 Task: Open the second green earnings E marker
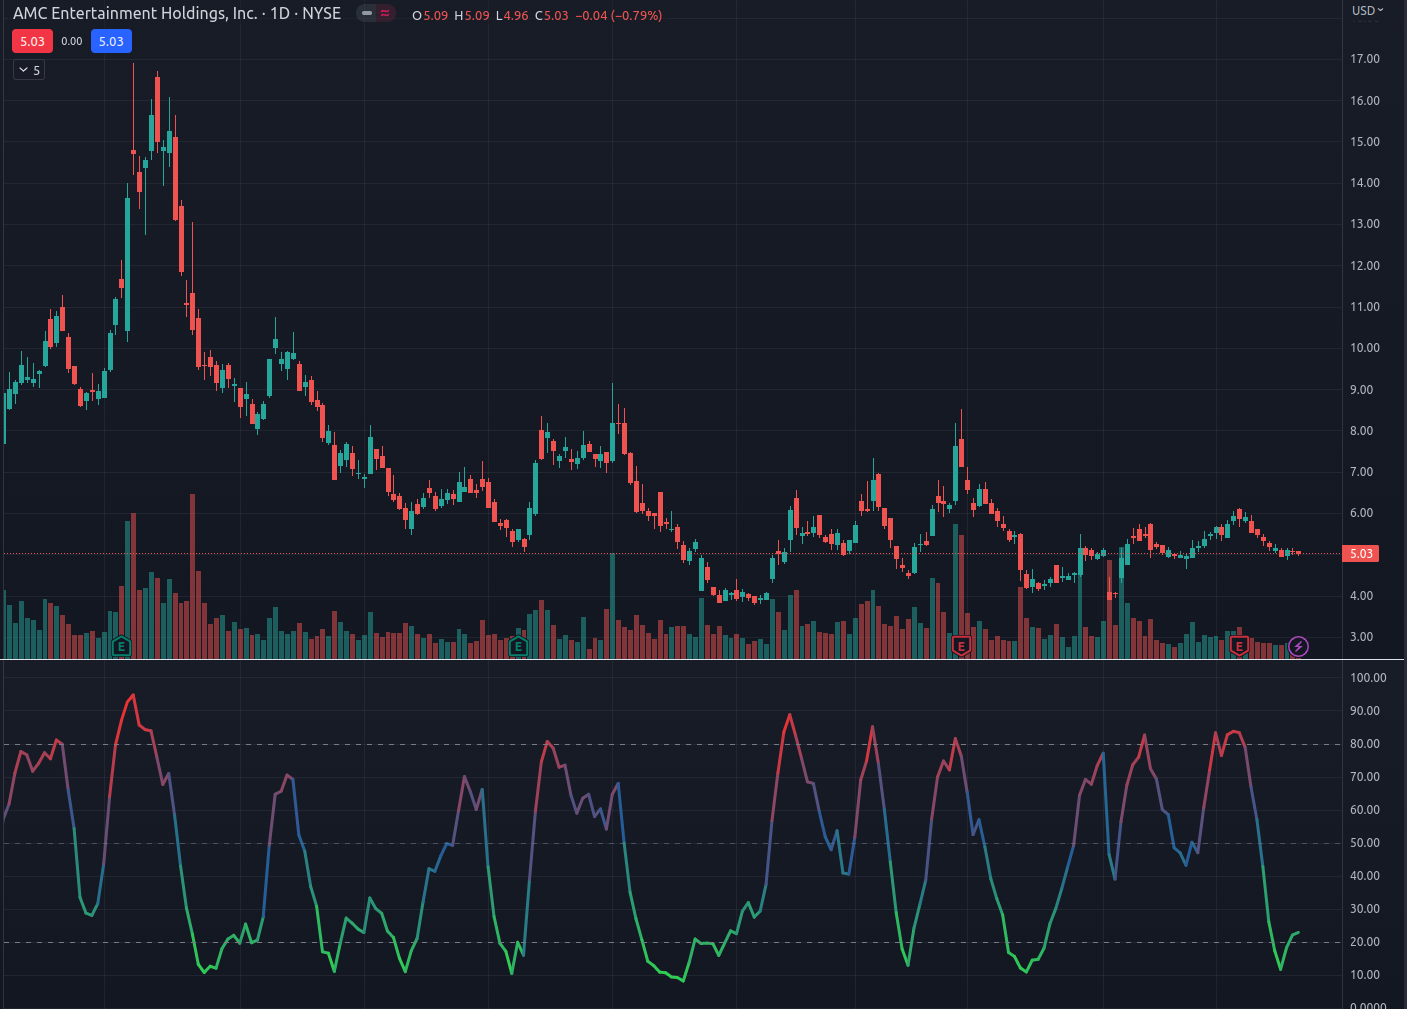tap(518, 646)
